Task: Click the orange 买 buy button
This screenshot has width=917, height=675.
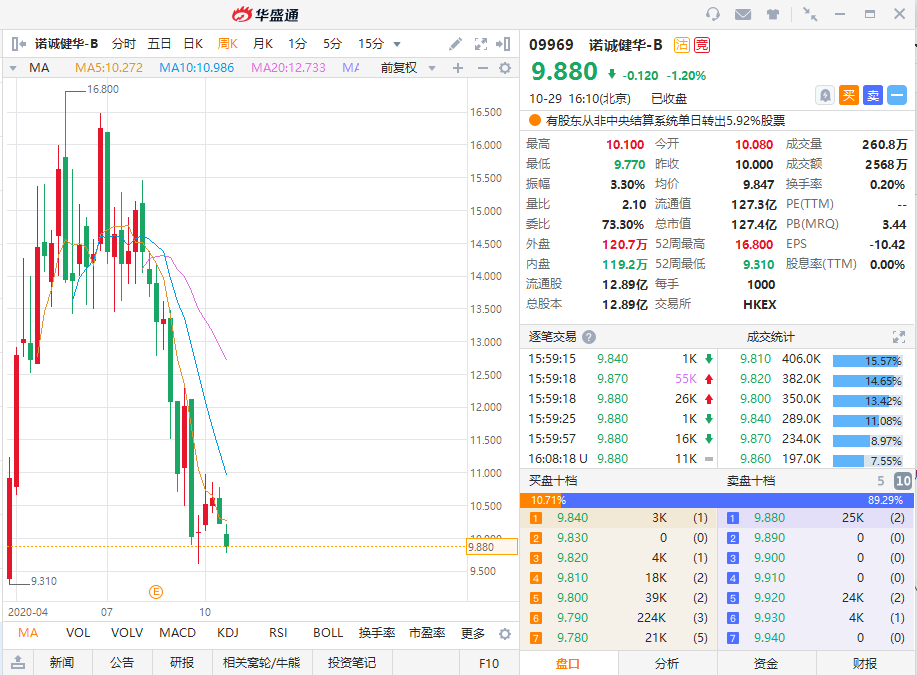Action: 849,95
